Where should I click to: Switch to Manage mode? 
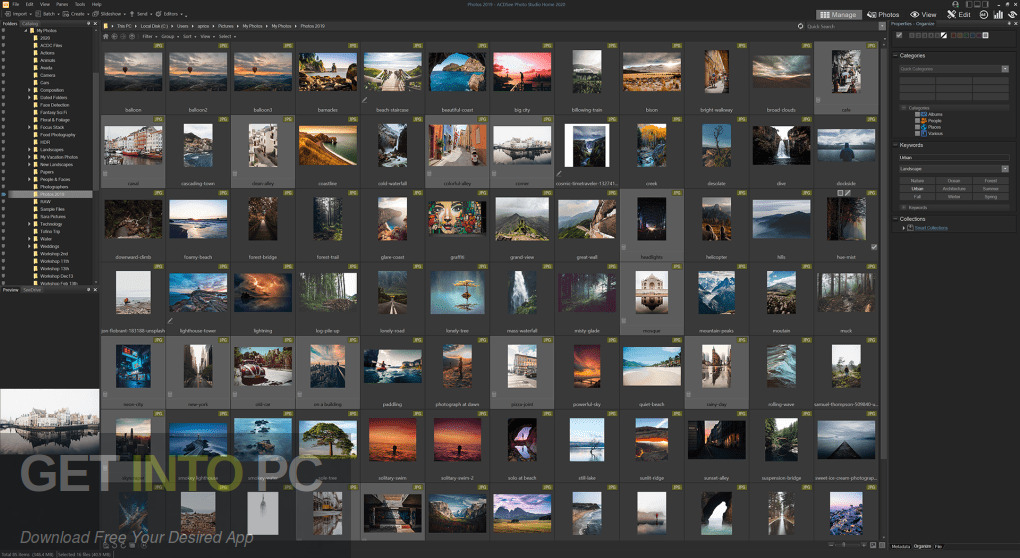[839, 14]
